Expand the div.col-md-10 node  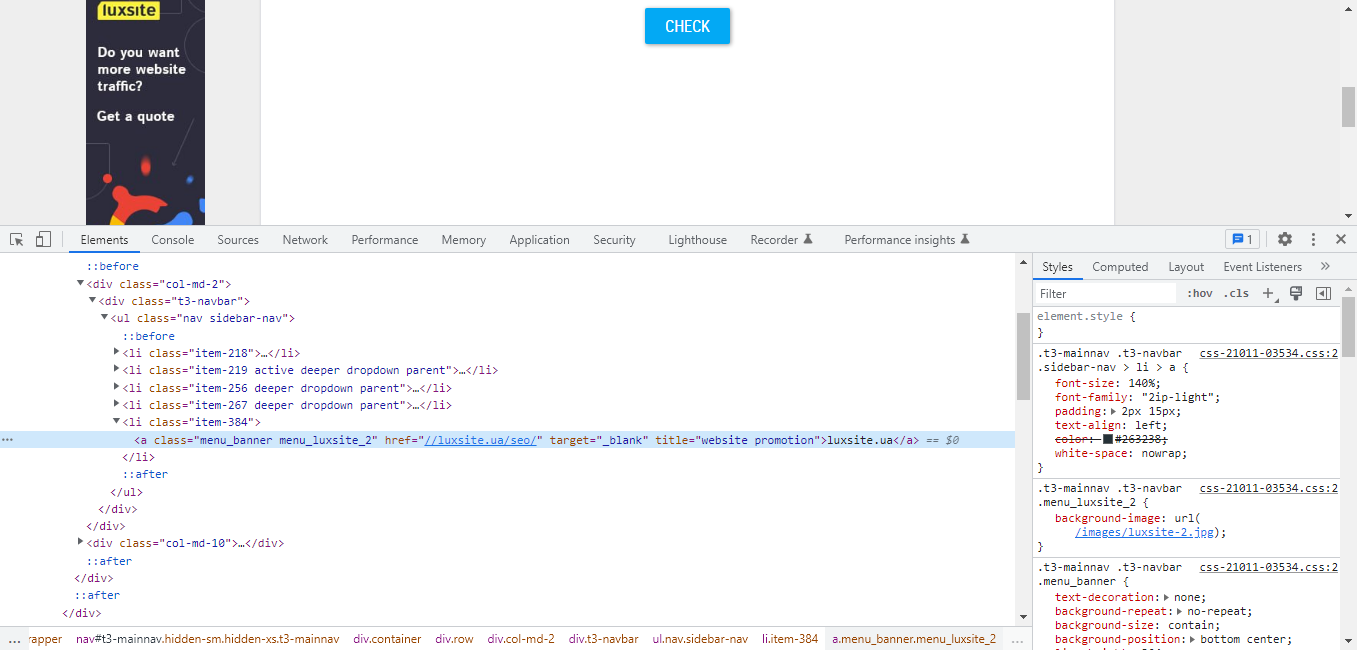pyautogui.click(x=80, y=543)
